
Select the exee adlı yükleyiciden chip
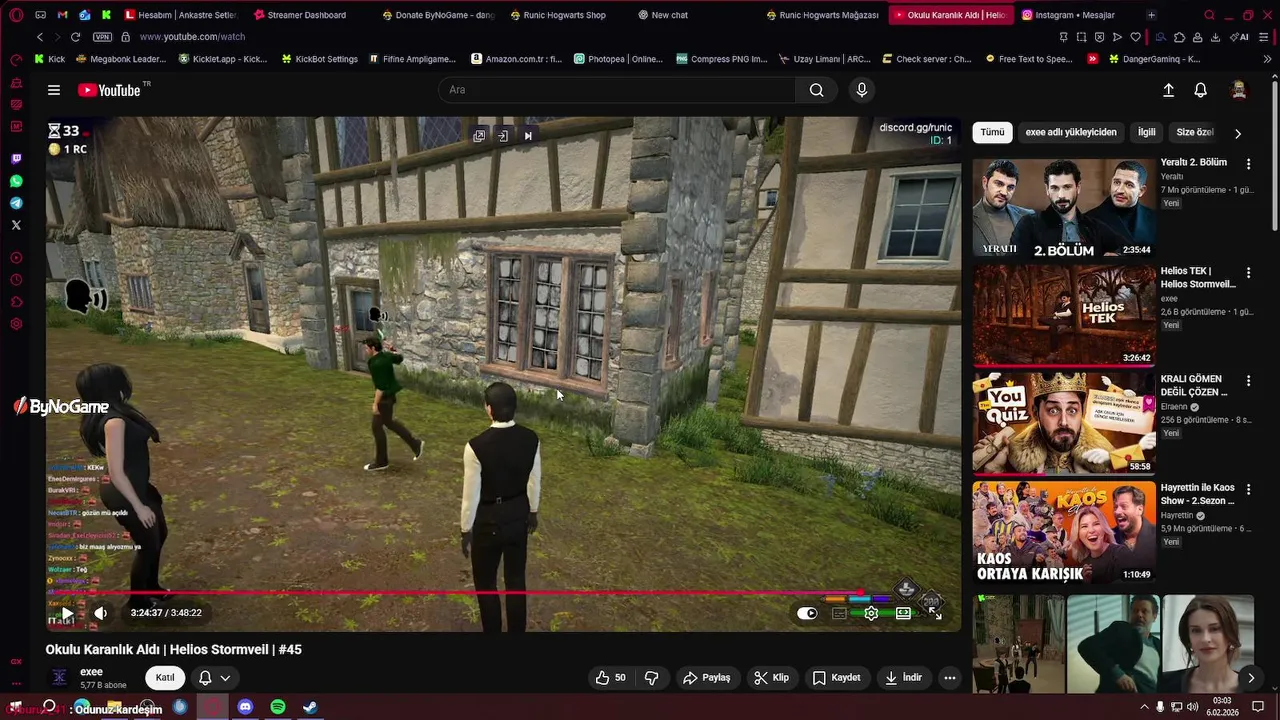coord(1071,132)
